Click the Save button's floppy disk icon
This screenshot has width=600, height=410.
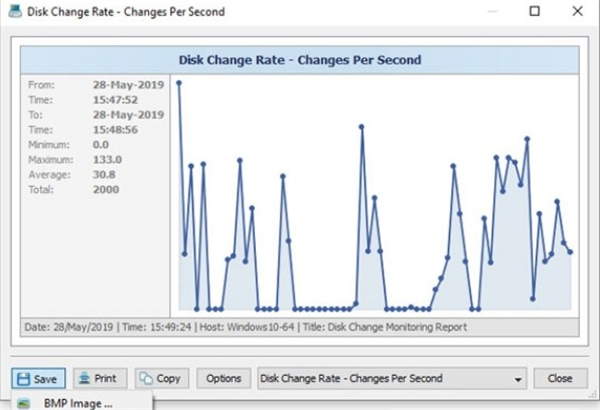[23, 379]
